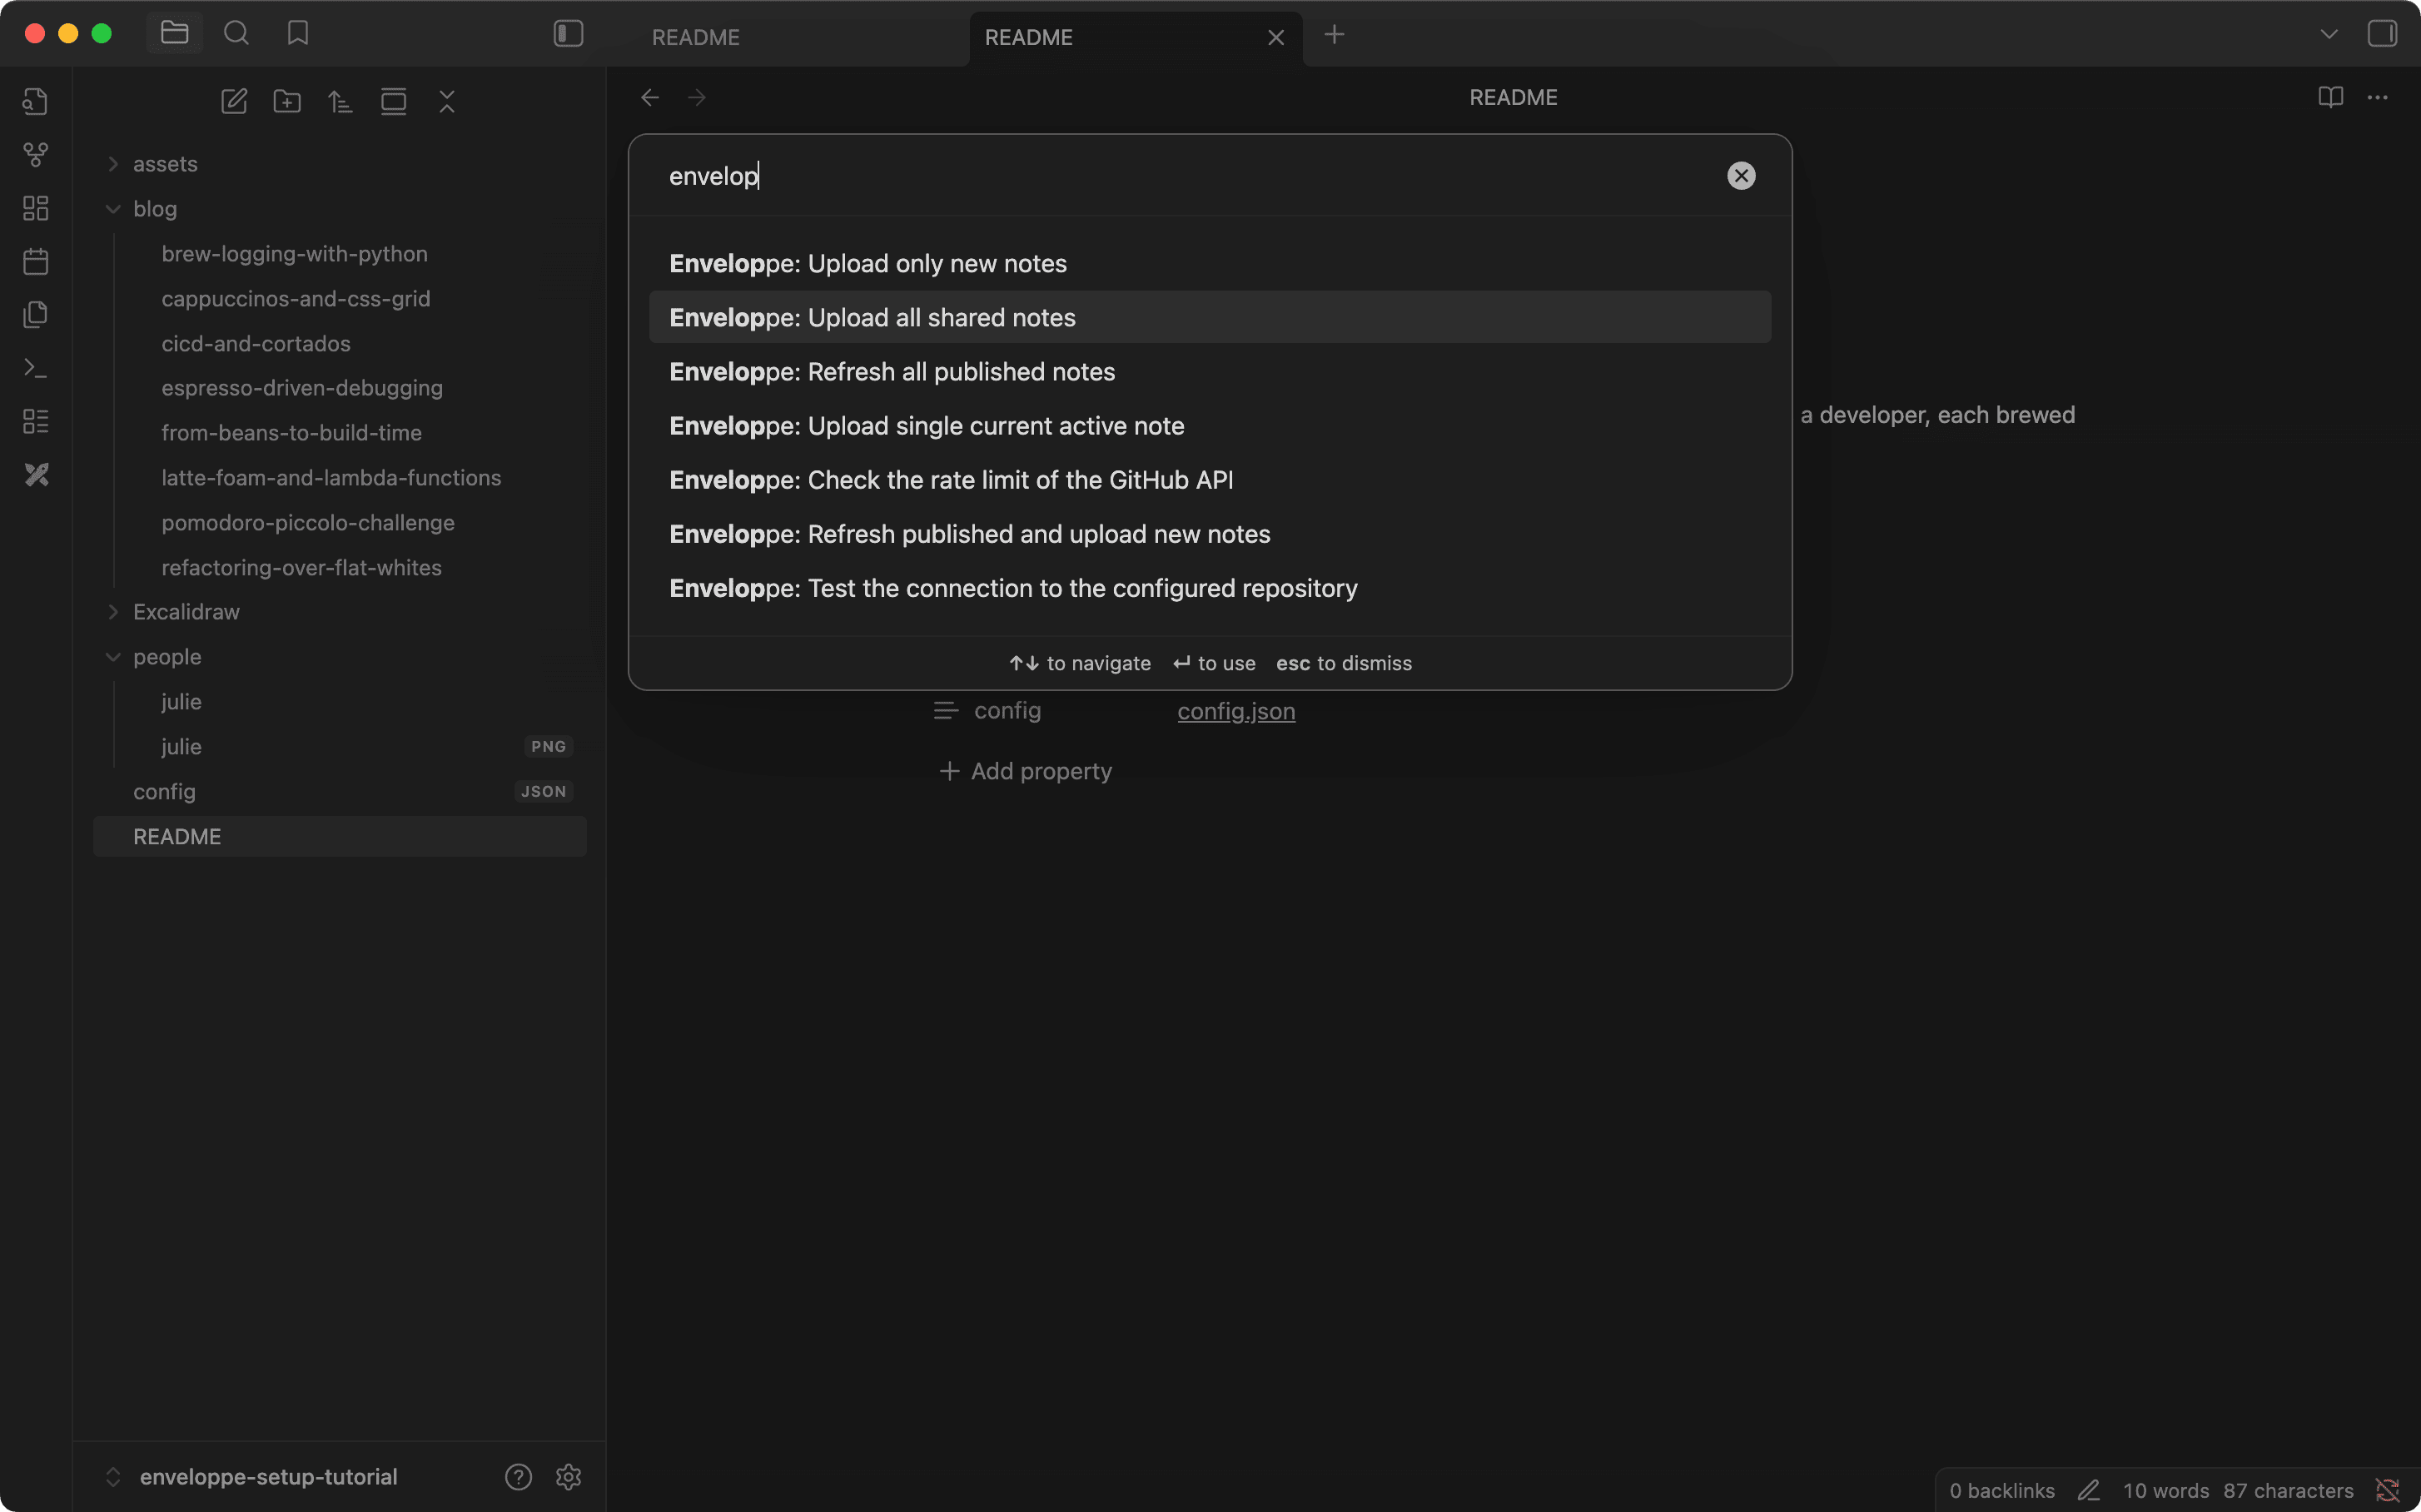Click the crossed pen and ruler ribbon icon

click(36, 474)
